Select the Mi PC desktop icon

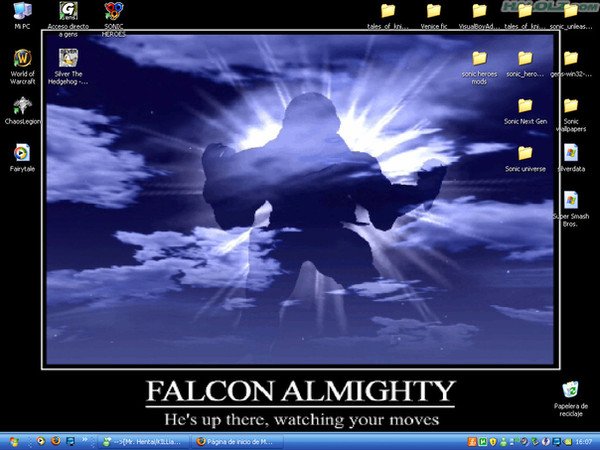[x=22, y=15]
